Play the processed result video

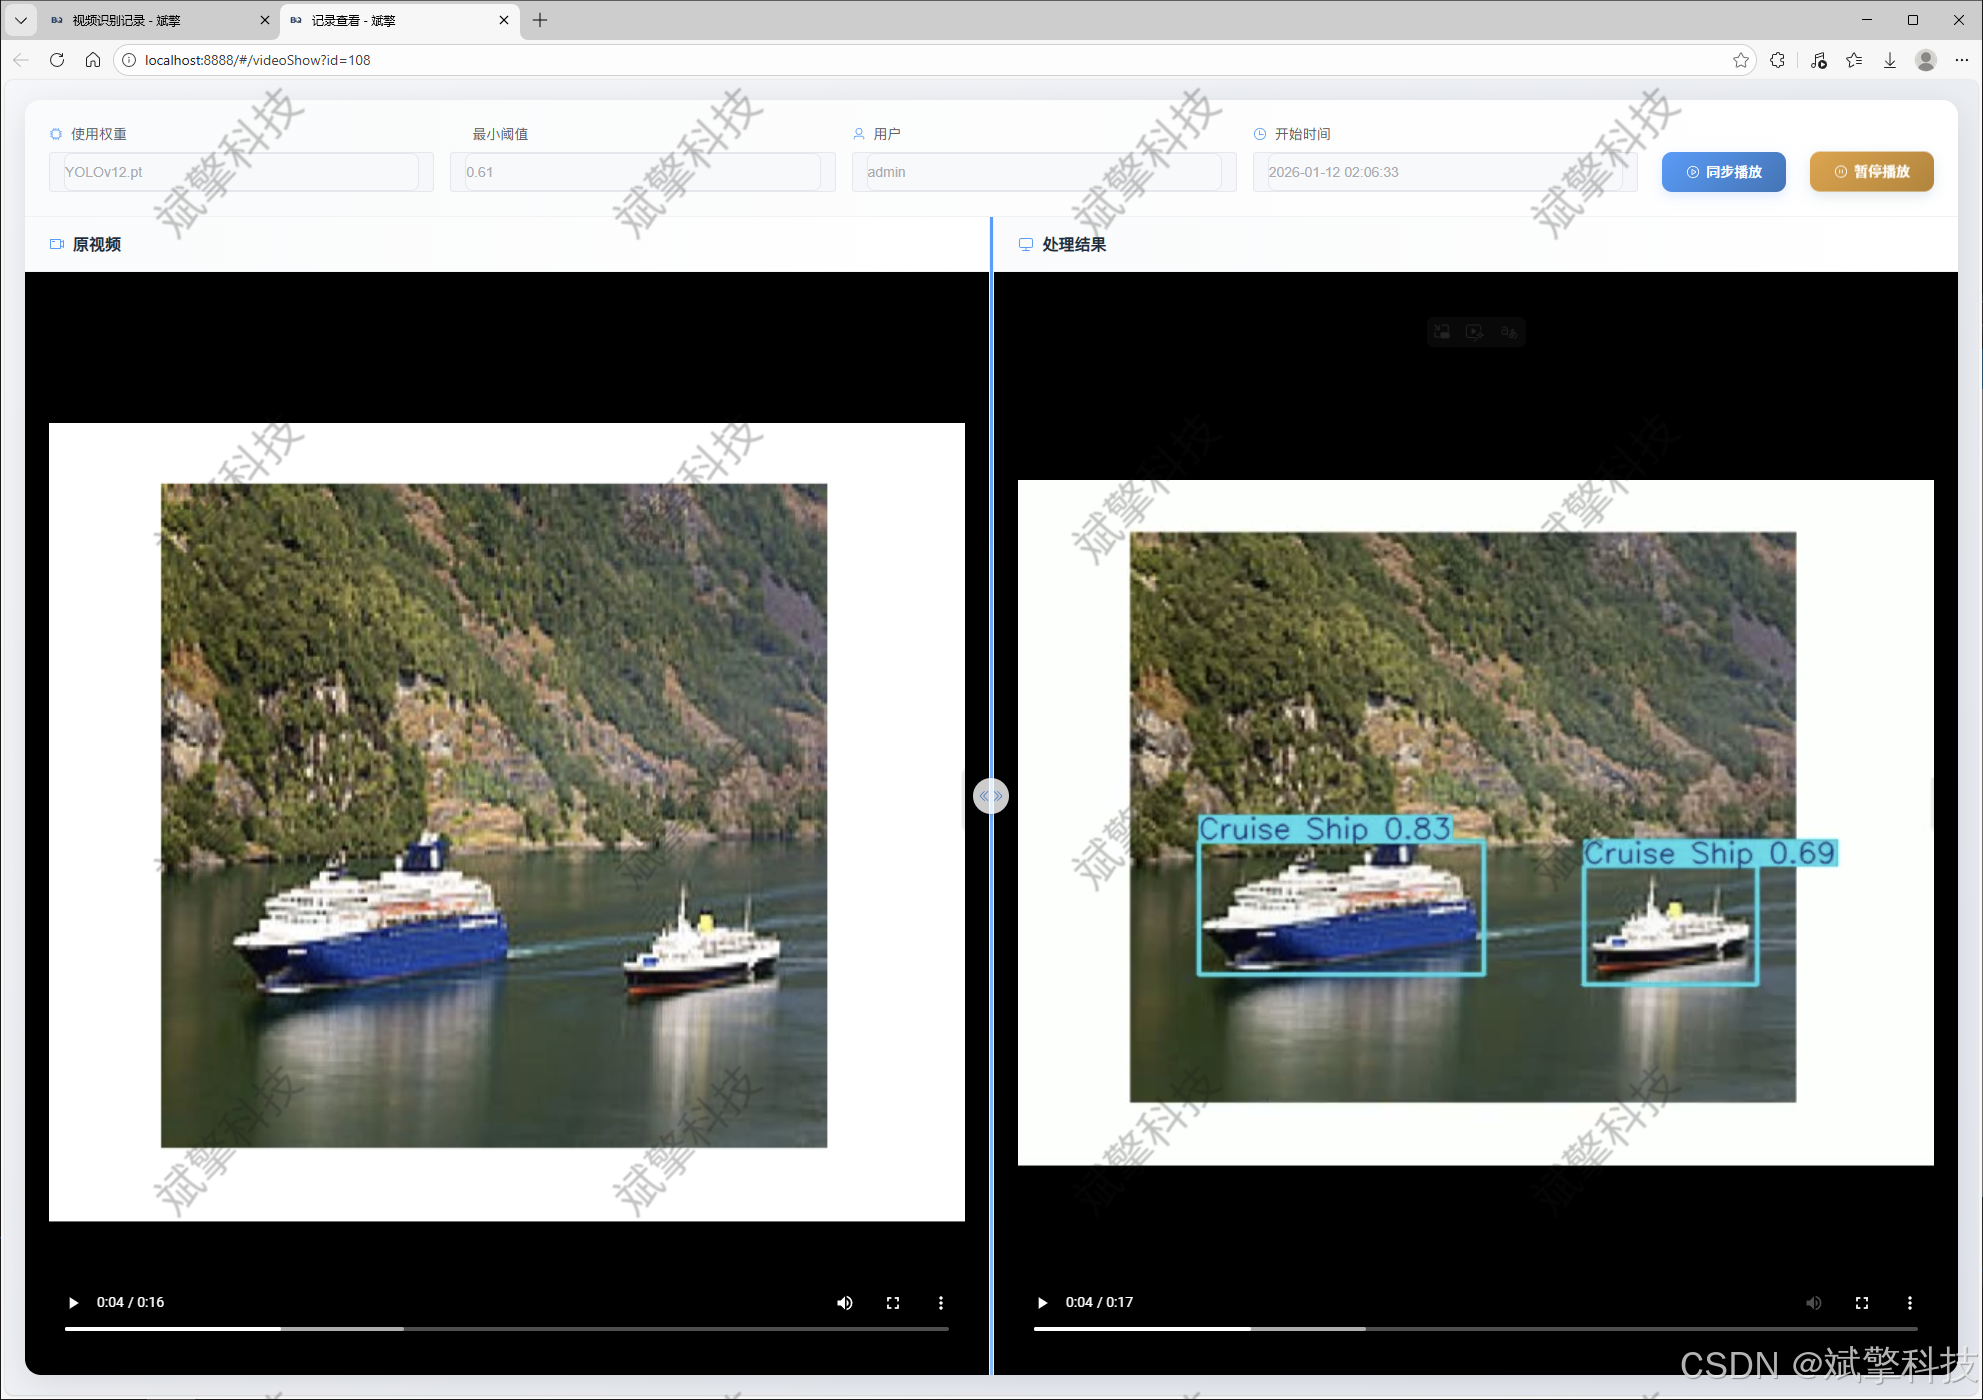[1042, 1302]
